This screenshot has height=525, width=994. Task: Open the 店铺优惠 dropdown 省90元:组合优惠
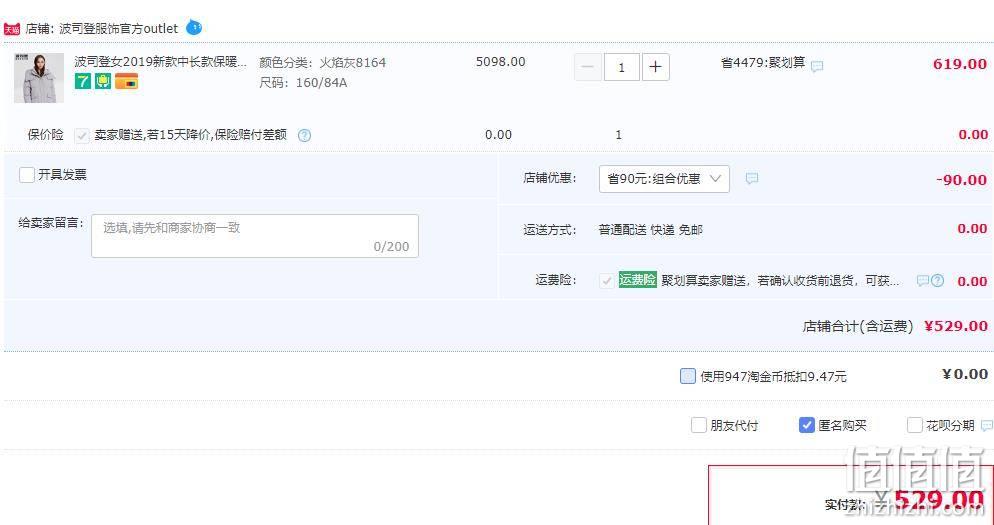[x=664, y=179]
